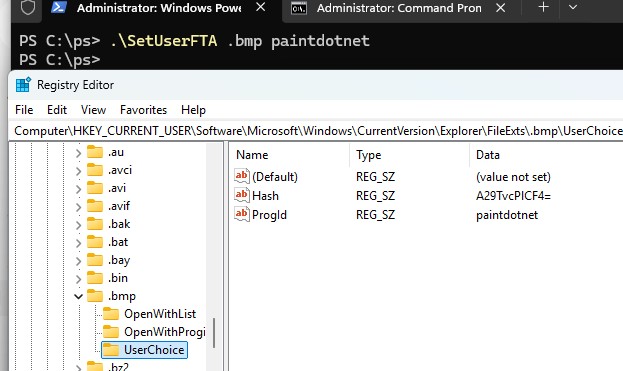Viewport: 623px width, 371px height.
Task: Open the Edit menu
Action: 57,110
